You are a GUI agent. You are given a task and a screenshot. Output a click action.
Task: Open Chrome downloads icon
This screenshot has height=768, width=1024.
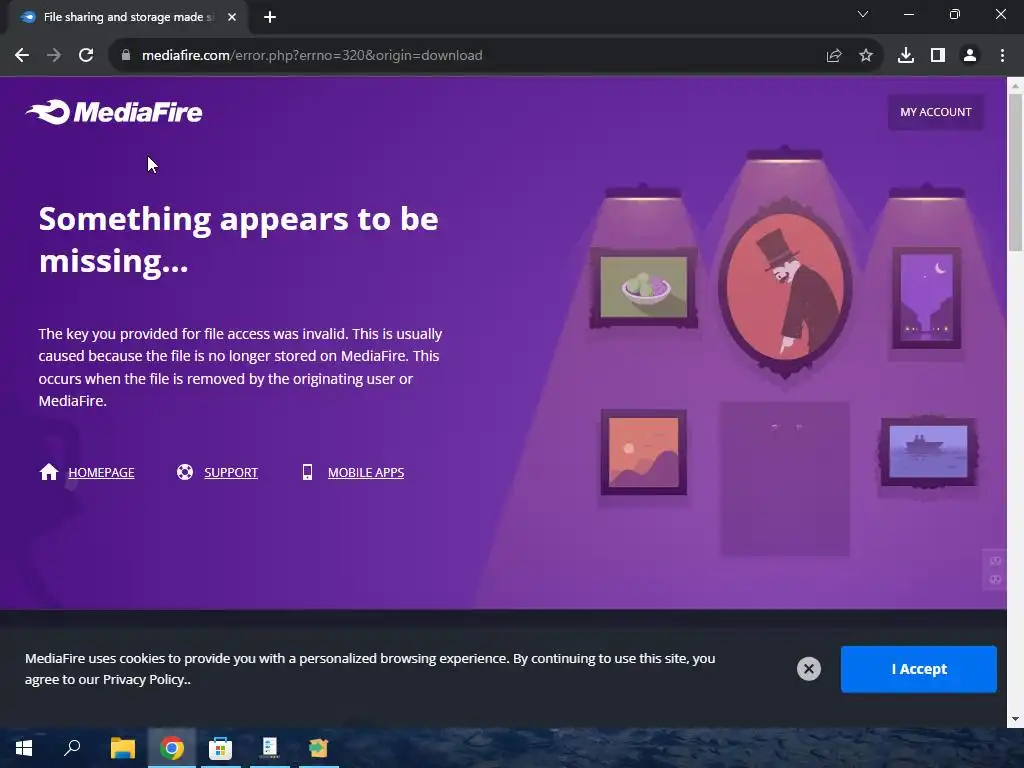pos(906,56)
